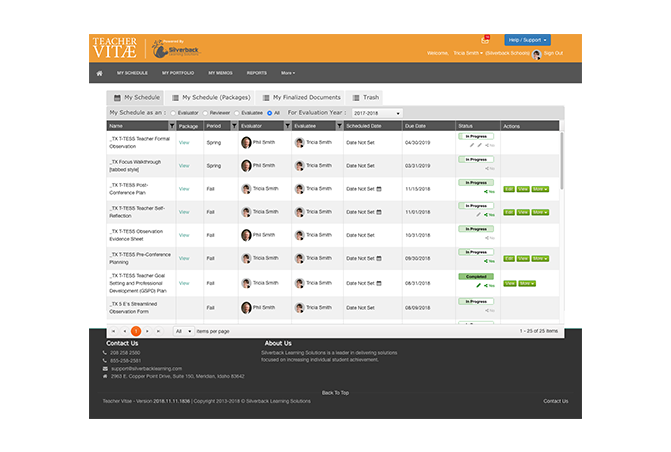The width and height of the screenshot is (671, 452).
Task: Click calendar icon in Post-Conference Plan row
Action: [380, 187]
